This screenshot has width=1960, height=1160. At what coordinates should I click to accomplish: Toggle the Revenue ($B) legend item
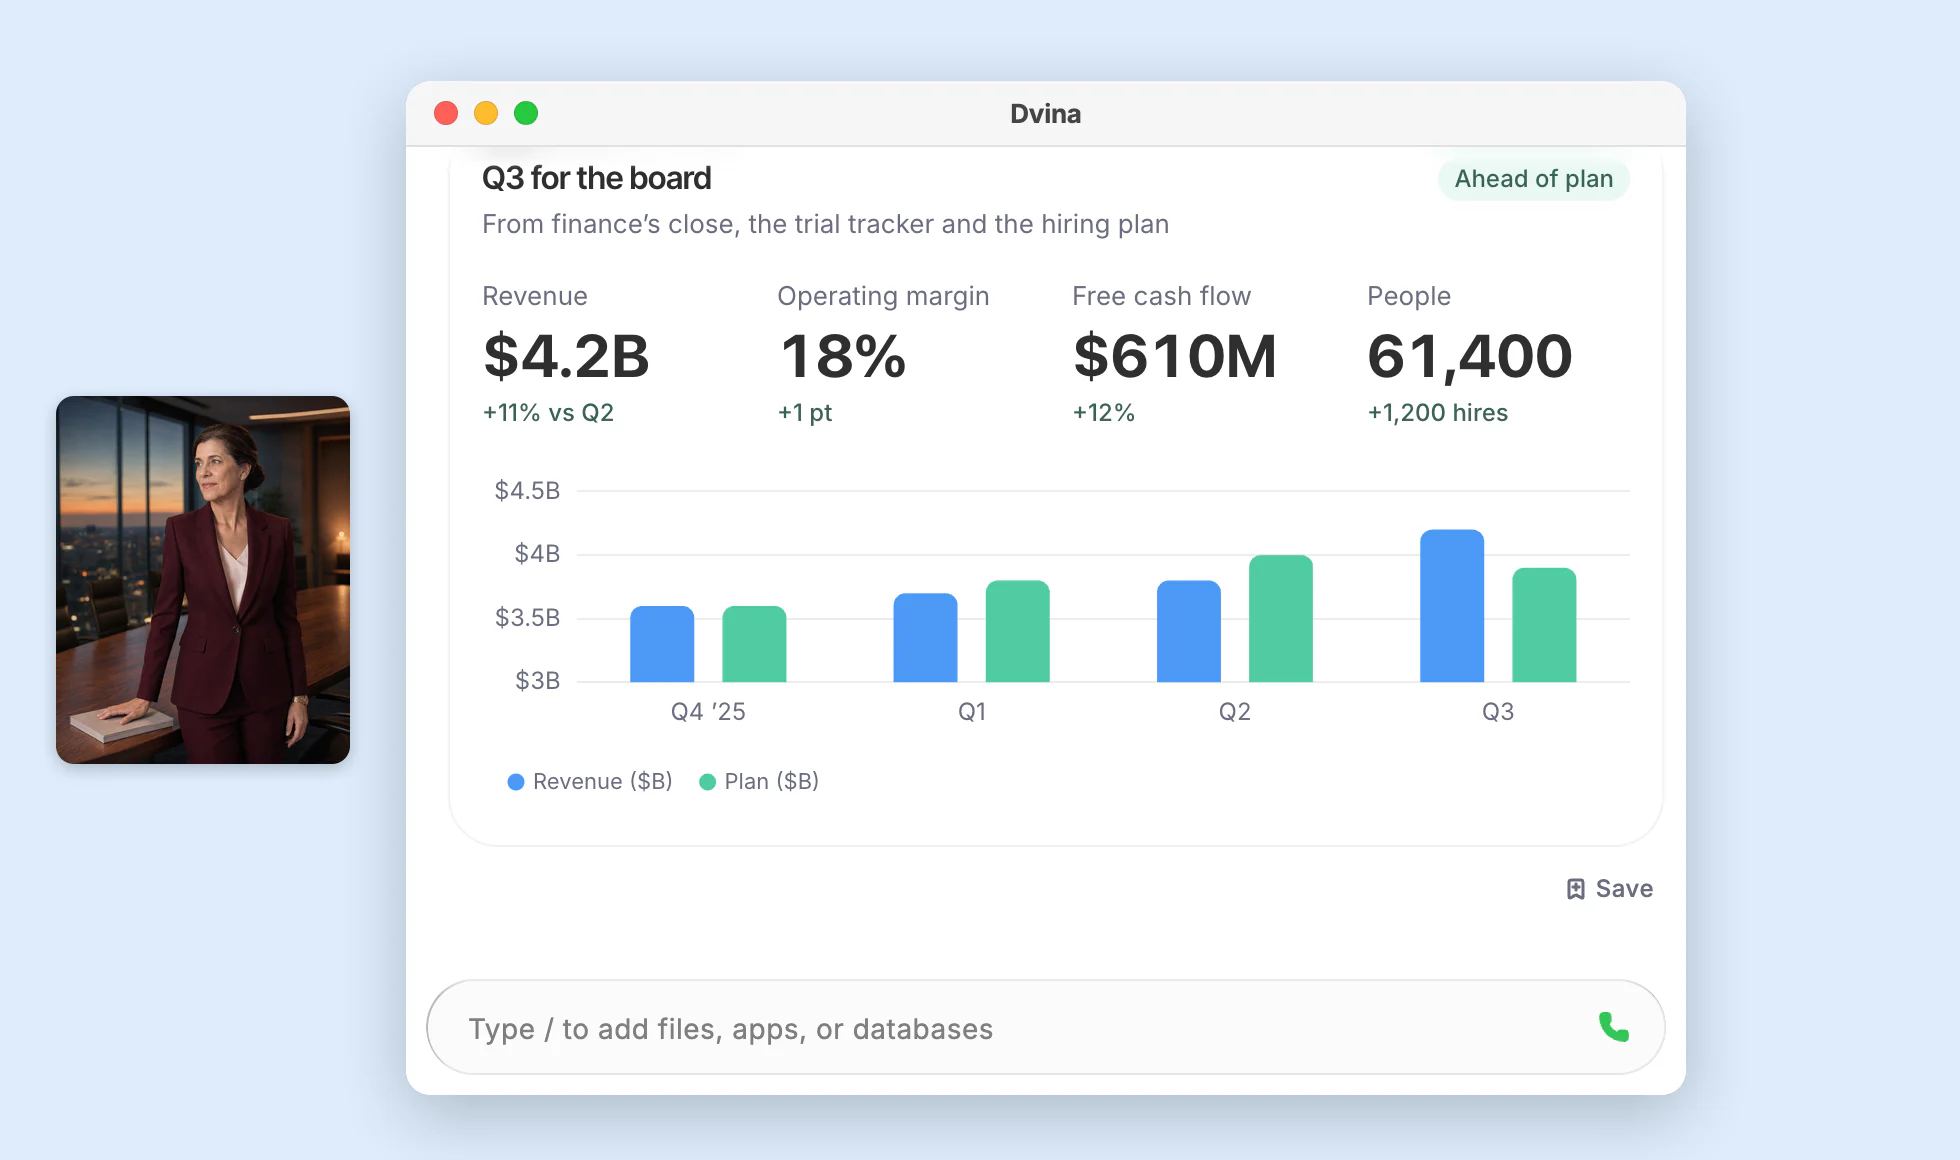click(x=590, y=781)
